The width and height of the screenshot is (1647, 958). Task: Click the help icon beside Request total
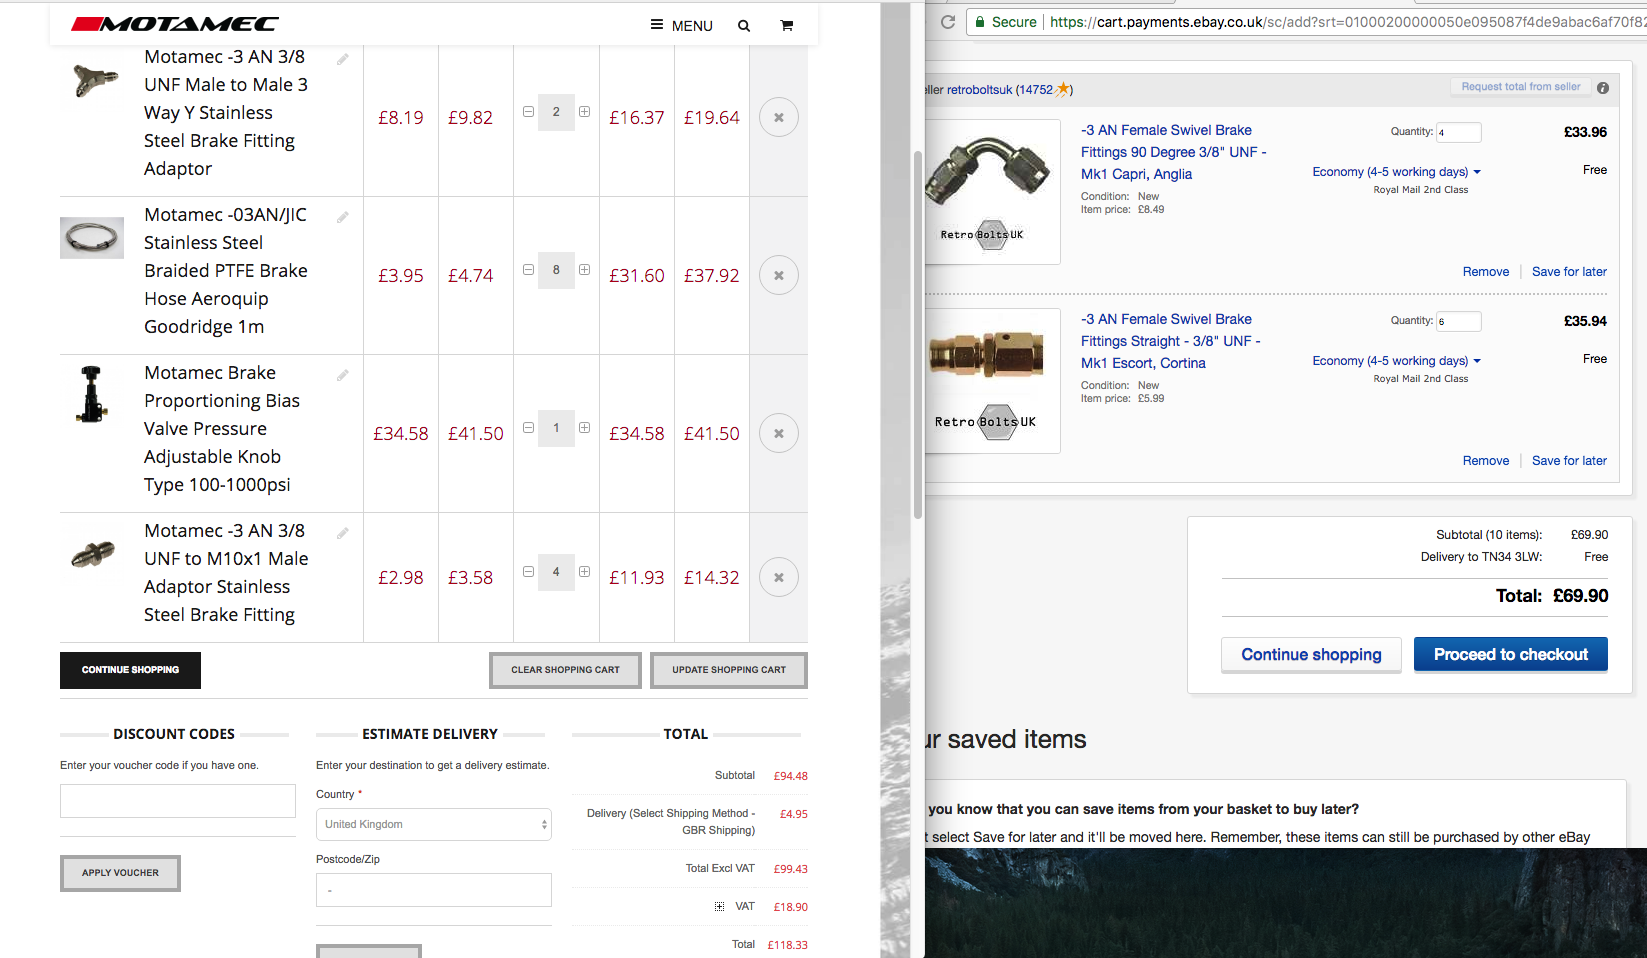(1603, 88)
